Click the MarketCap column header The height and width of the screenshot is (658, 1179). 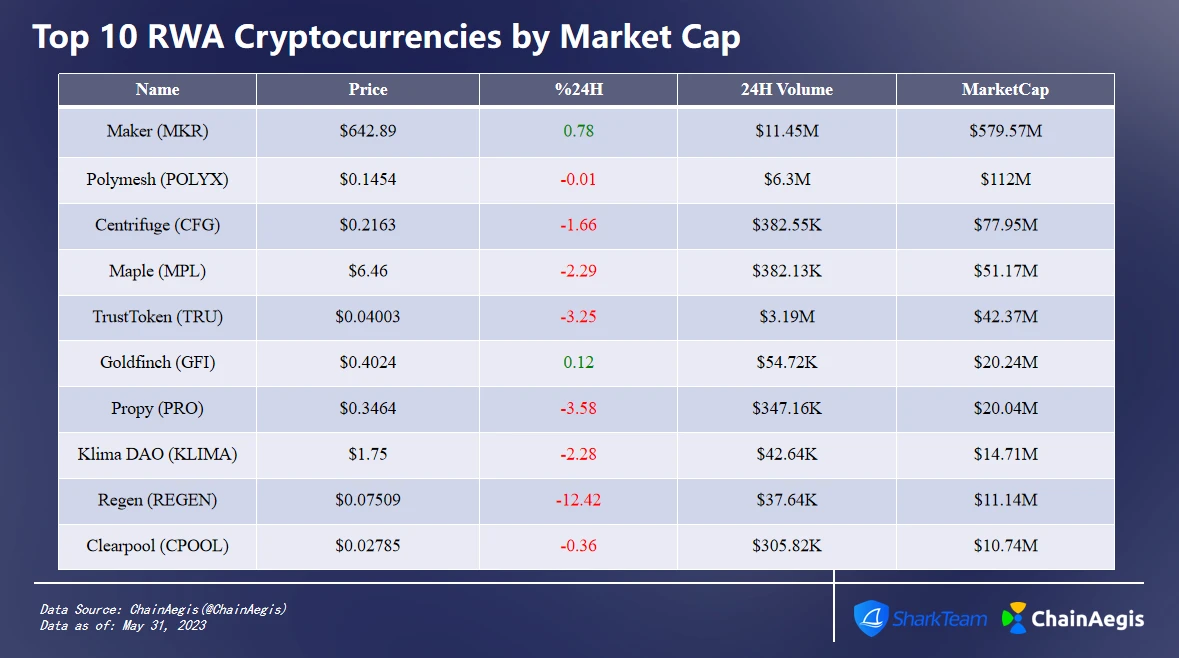click(1005, 89)
